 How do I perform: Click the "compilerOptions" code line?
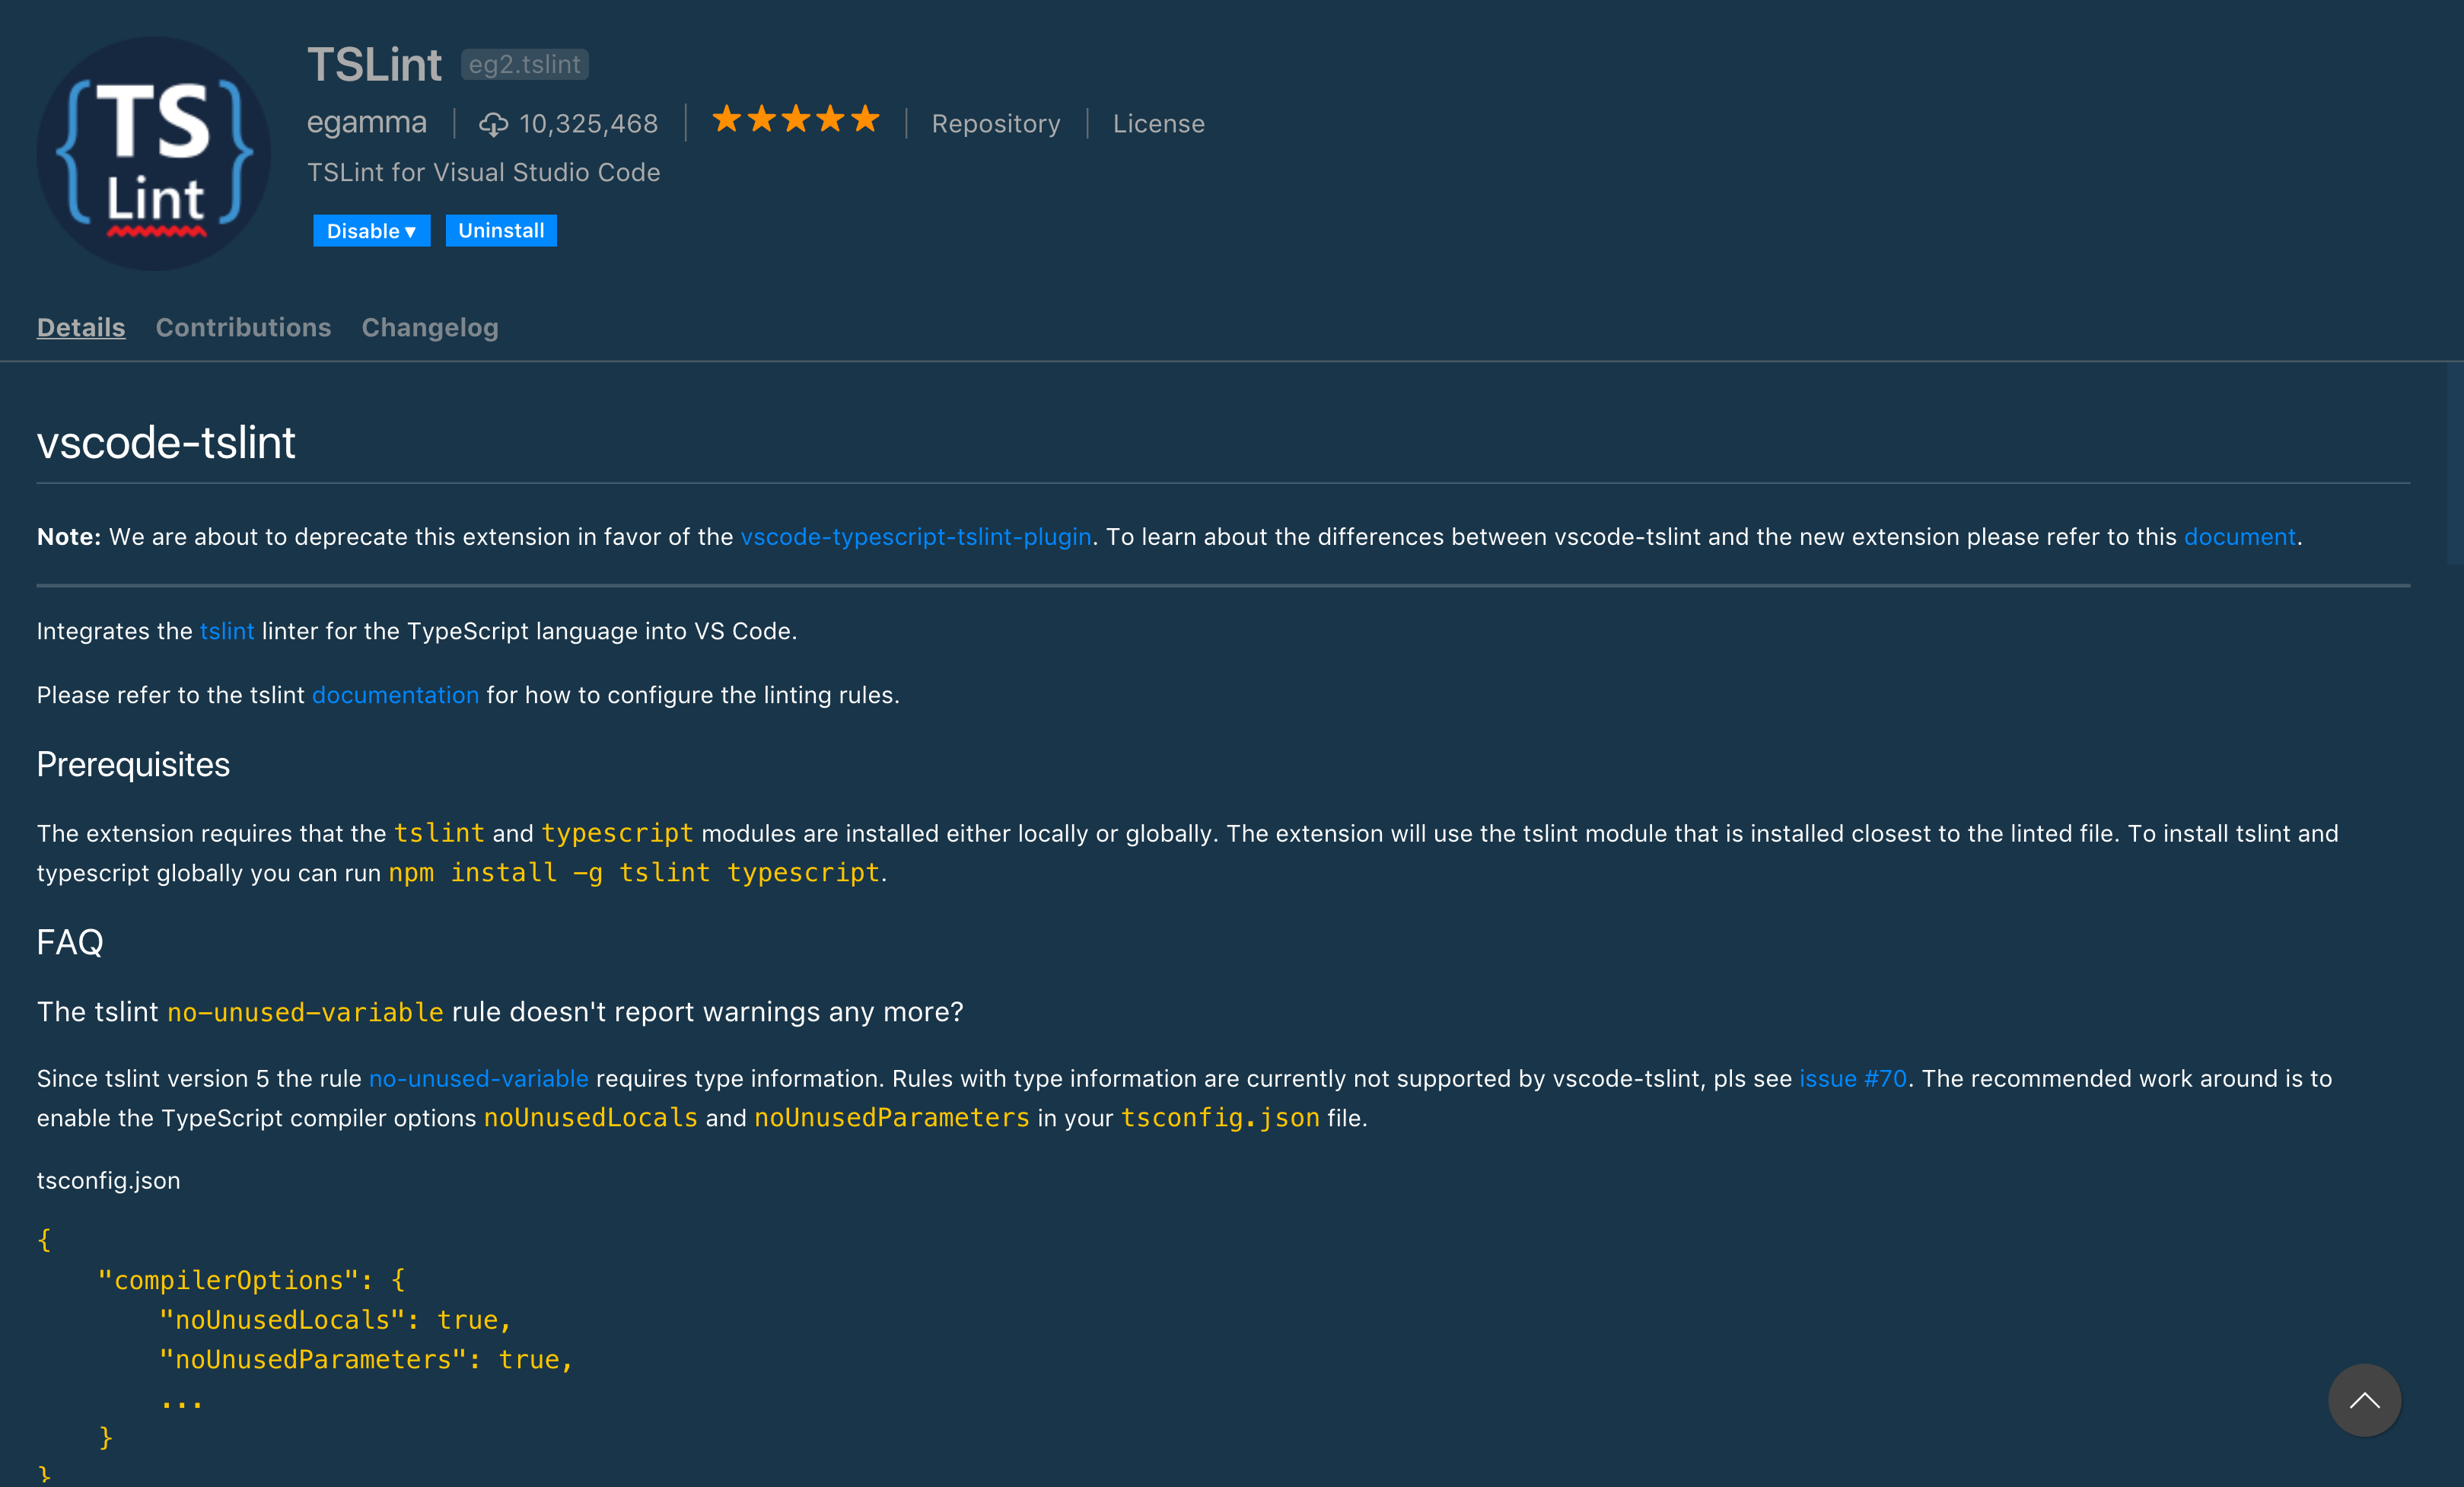pos(251,1280)
